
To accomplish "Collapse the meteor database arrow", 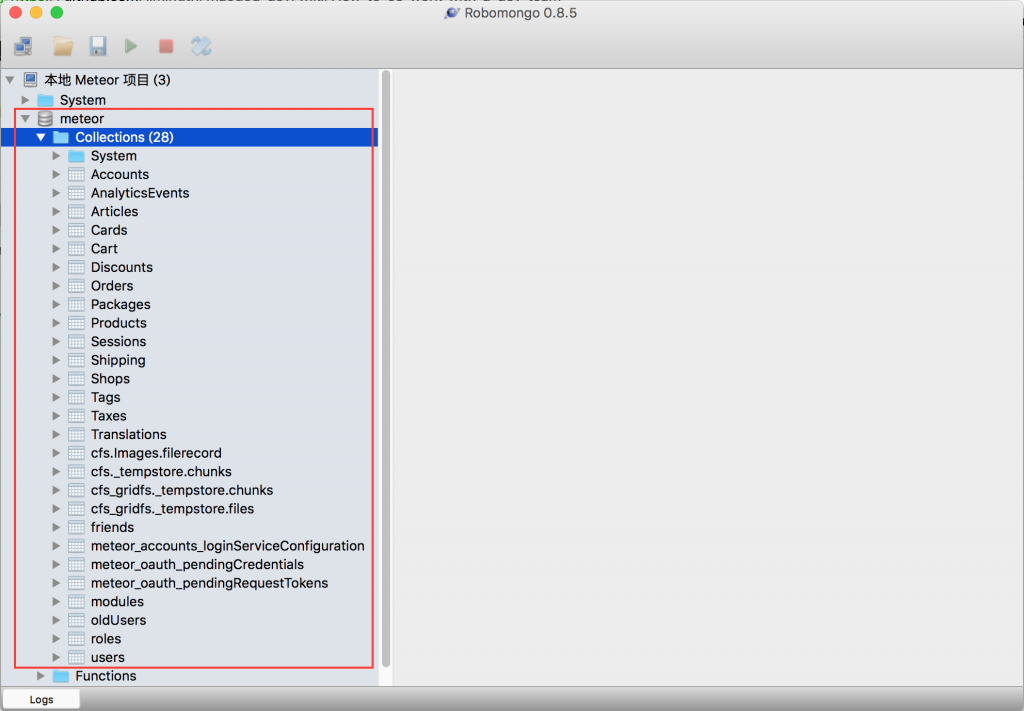I will (25, 119).
